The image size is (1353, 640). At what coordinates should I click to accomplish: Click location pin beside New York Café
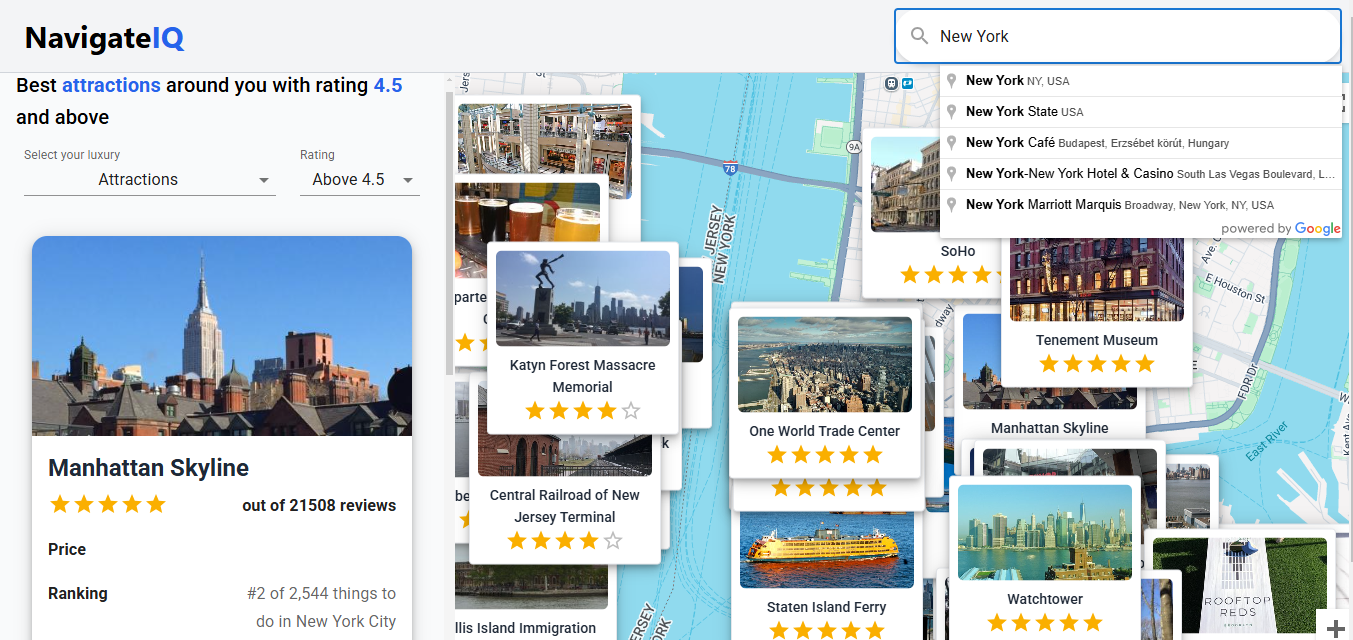click(x=952, y=143)
